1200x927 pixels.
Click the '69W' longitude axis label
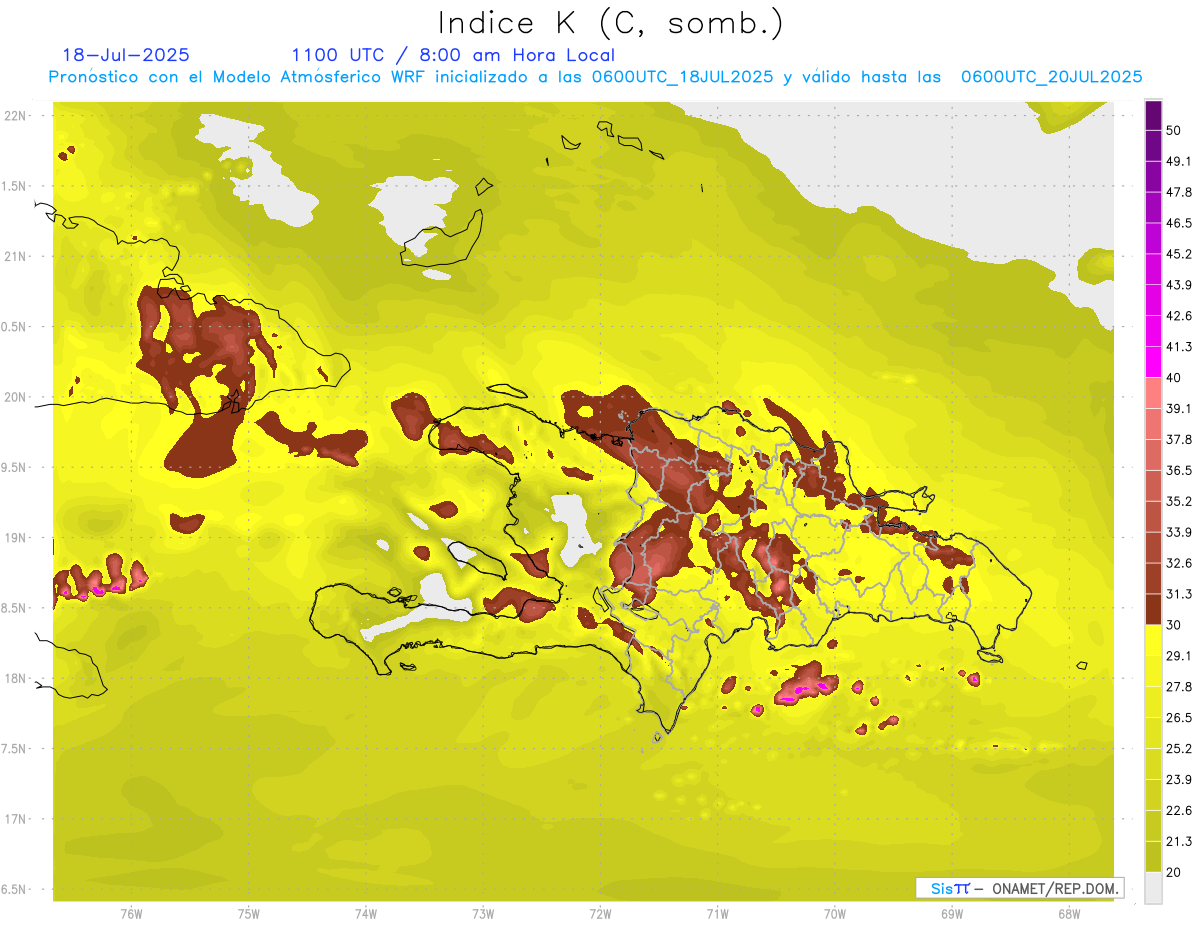[952, 914]
